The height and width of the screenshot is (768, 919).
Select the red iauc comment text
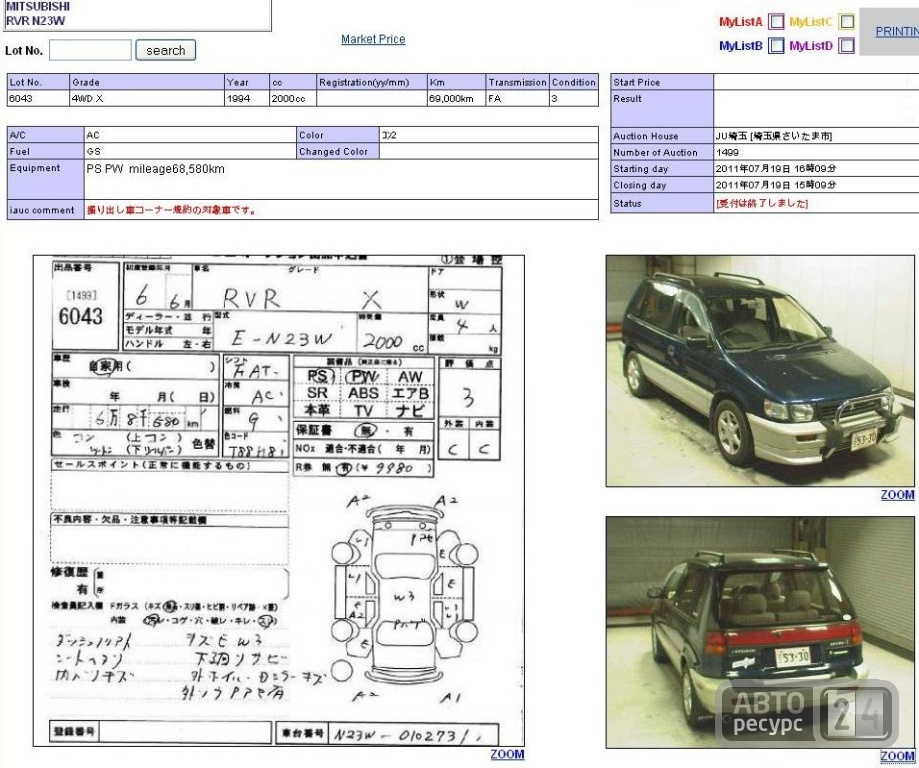click(x=171, y=210)
